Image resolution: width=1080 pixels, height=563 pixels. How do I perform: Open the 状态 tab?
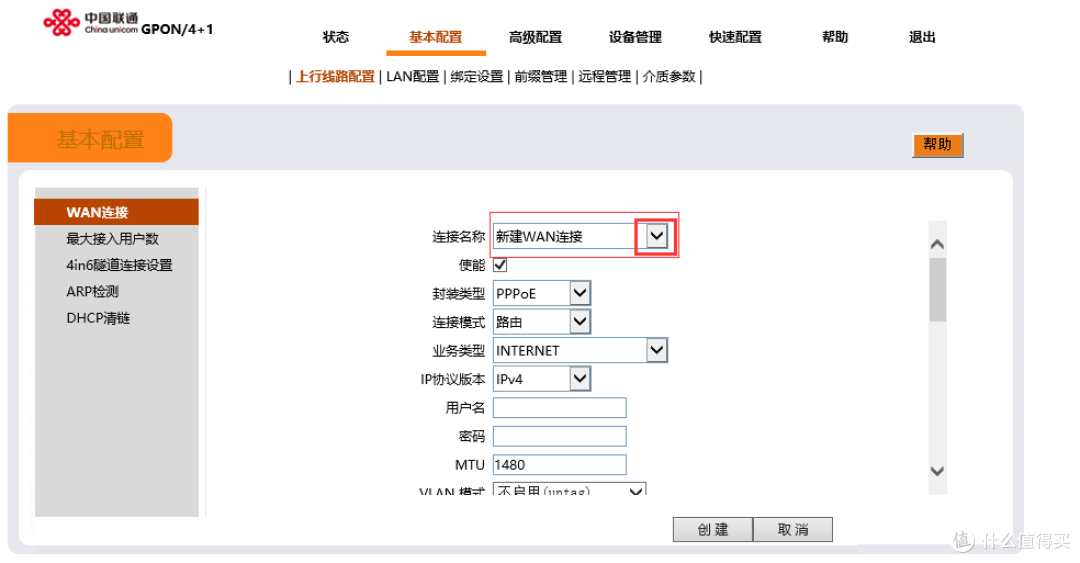click(336, 37)
